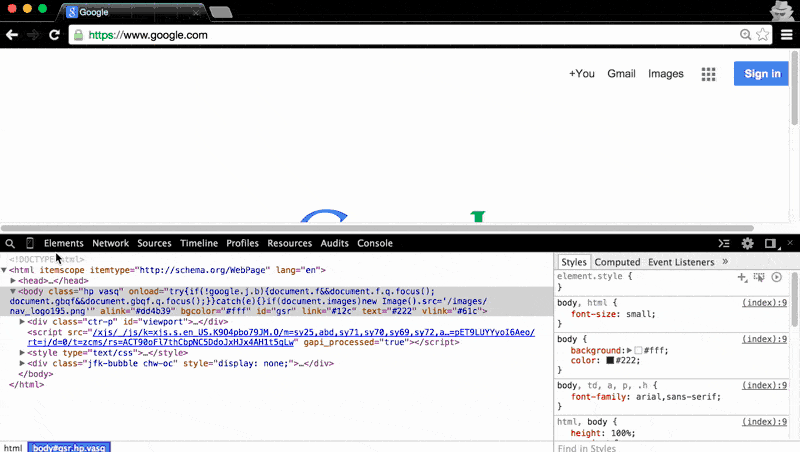
Task: Close DevTools with the x icon
Action: [x=790, y=243]
